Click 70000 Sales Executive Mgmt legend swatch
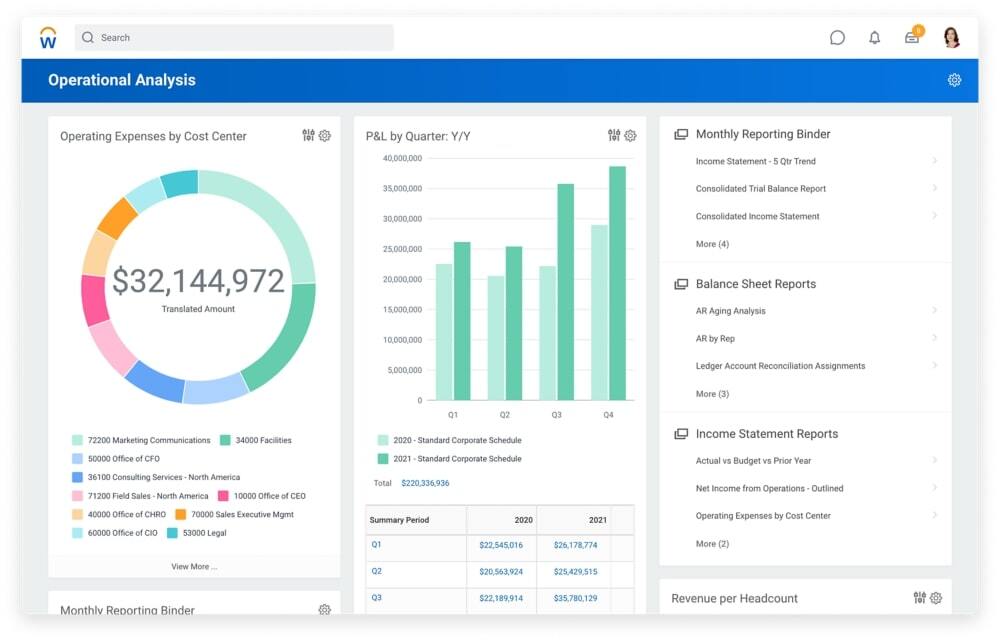Viewport: 1000px width, 642px height. (180, 514)
